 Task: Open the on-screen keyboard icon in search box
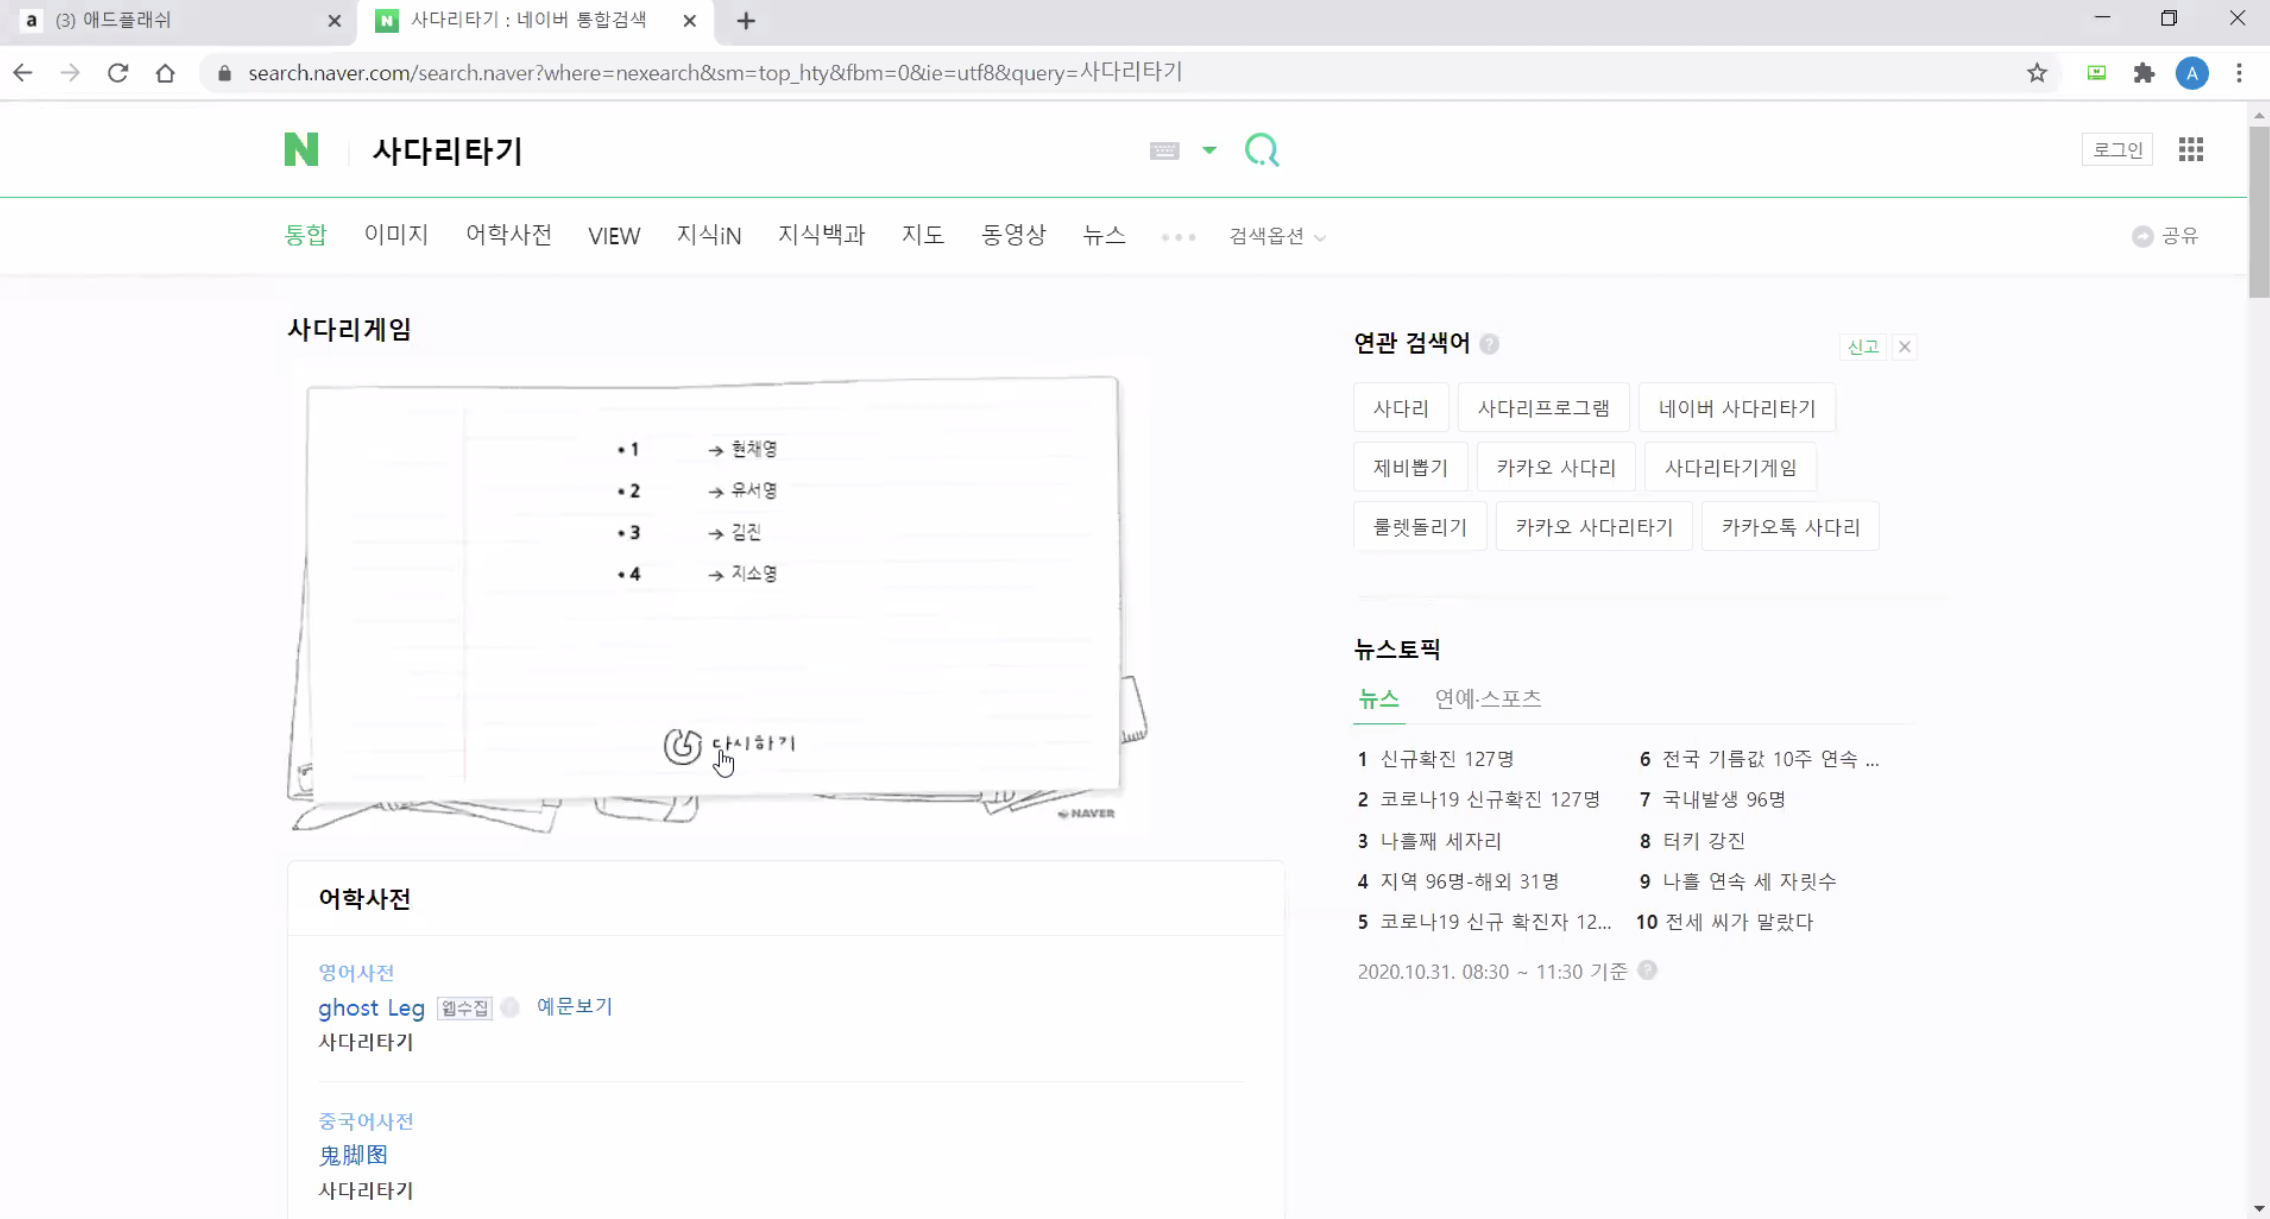pyautogui.click(x=1164, y=151)
